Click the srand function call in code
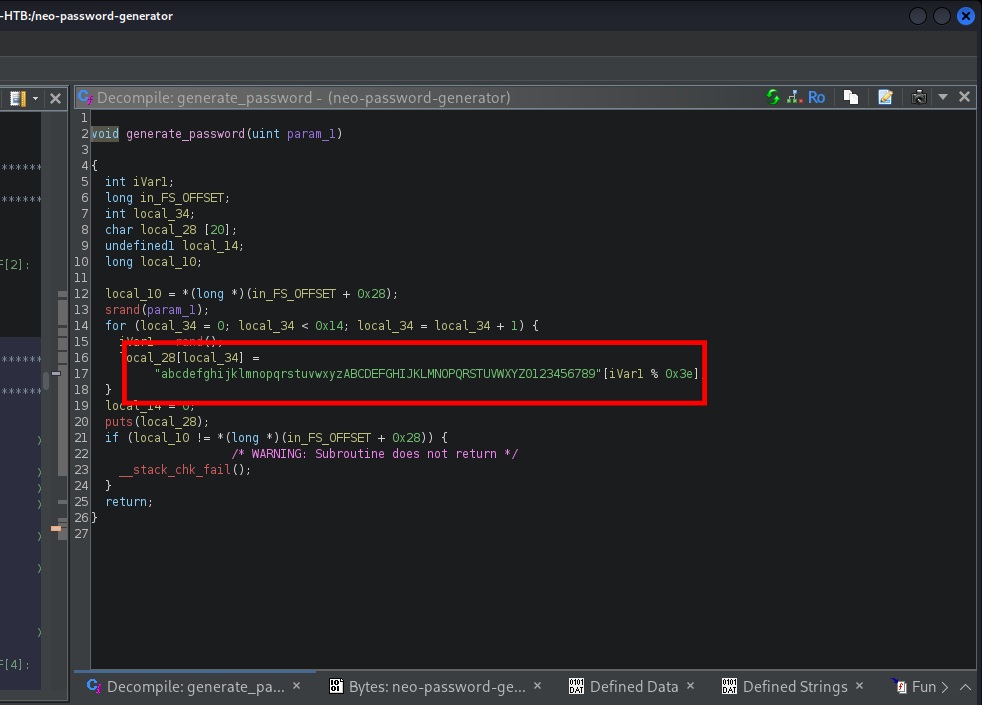 pos(121,310)
